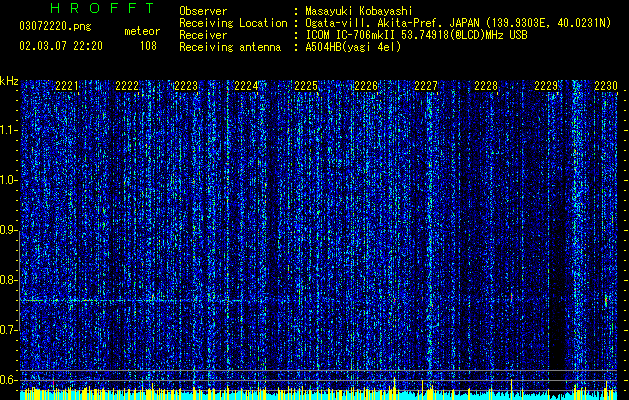The image size is (629, 400).
Task: Click the 2227 time marker
Action: pos(426,86)
